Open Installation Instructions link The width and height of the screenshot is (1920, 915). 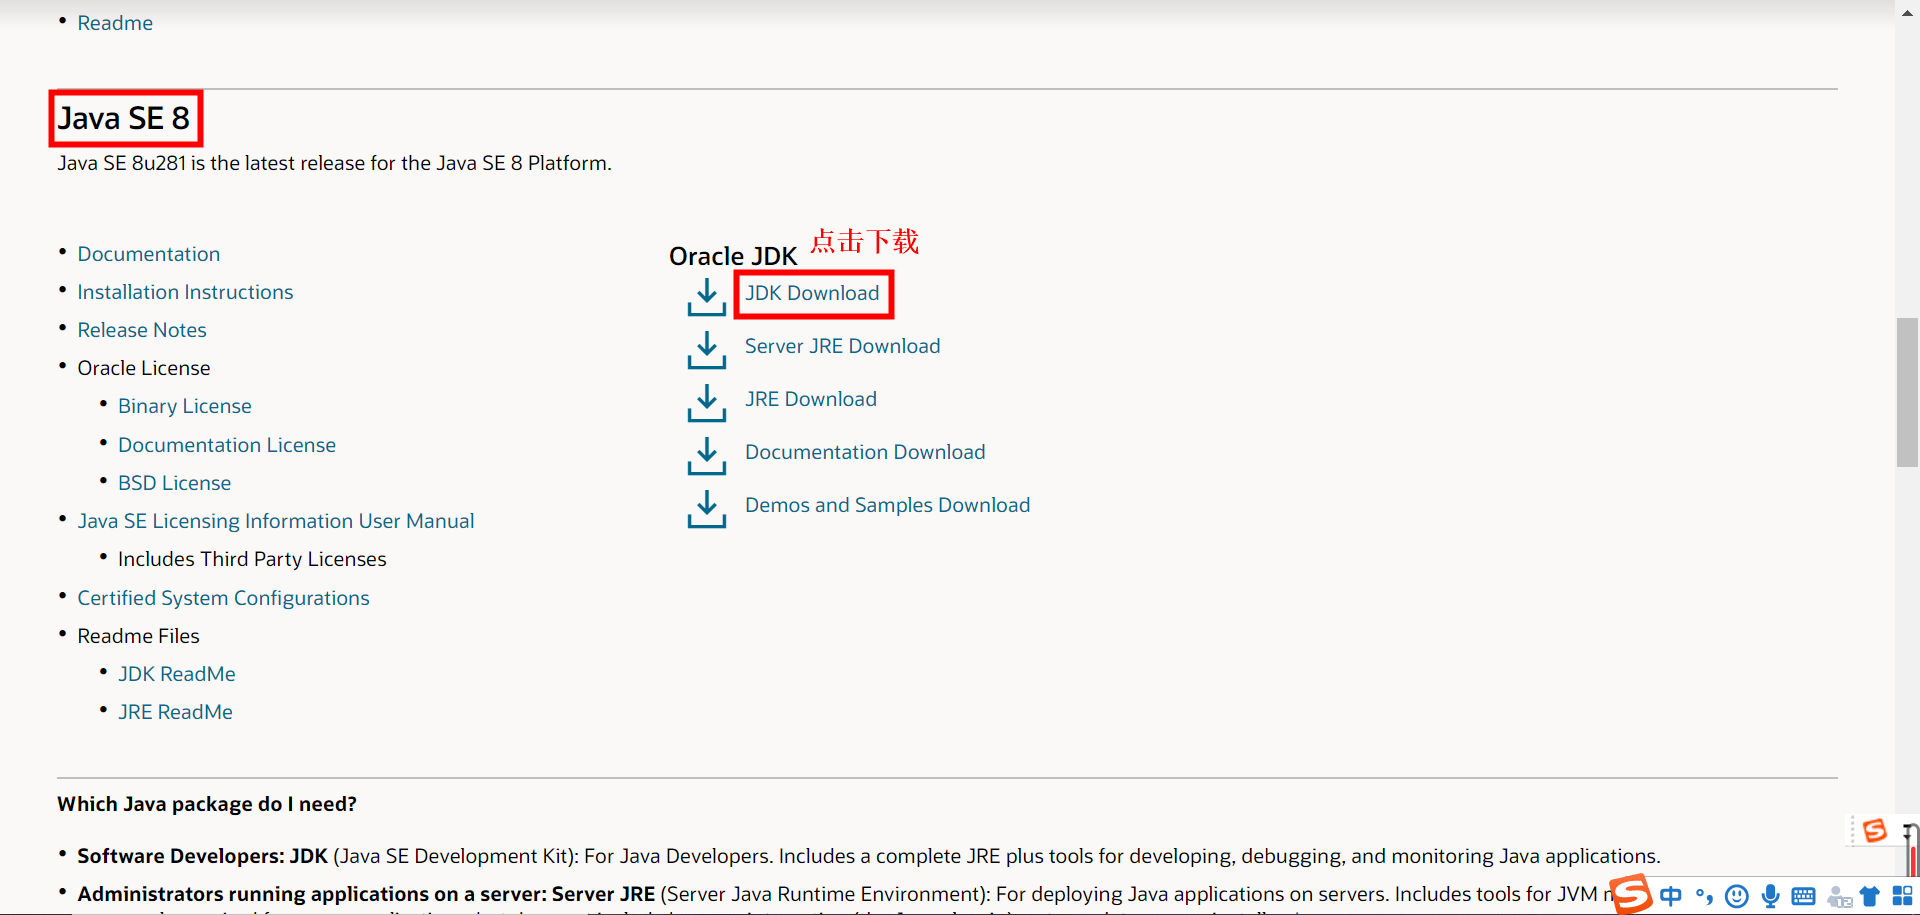[x=185, y=292]
